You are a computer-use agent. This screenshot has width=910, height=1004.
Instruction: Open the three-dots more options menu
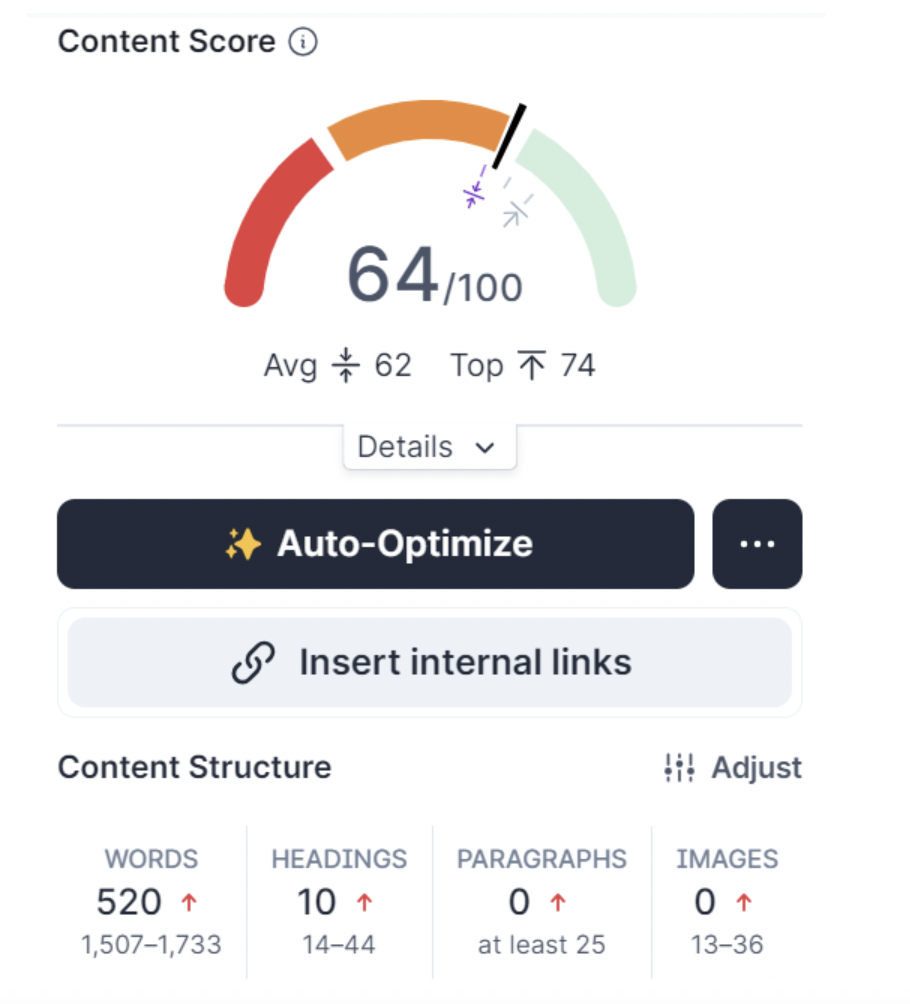coord(757,544)
